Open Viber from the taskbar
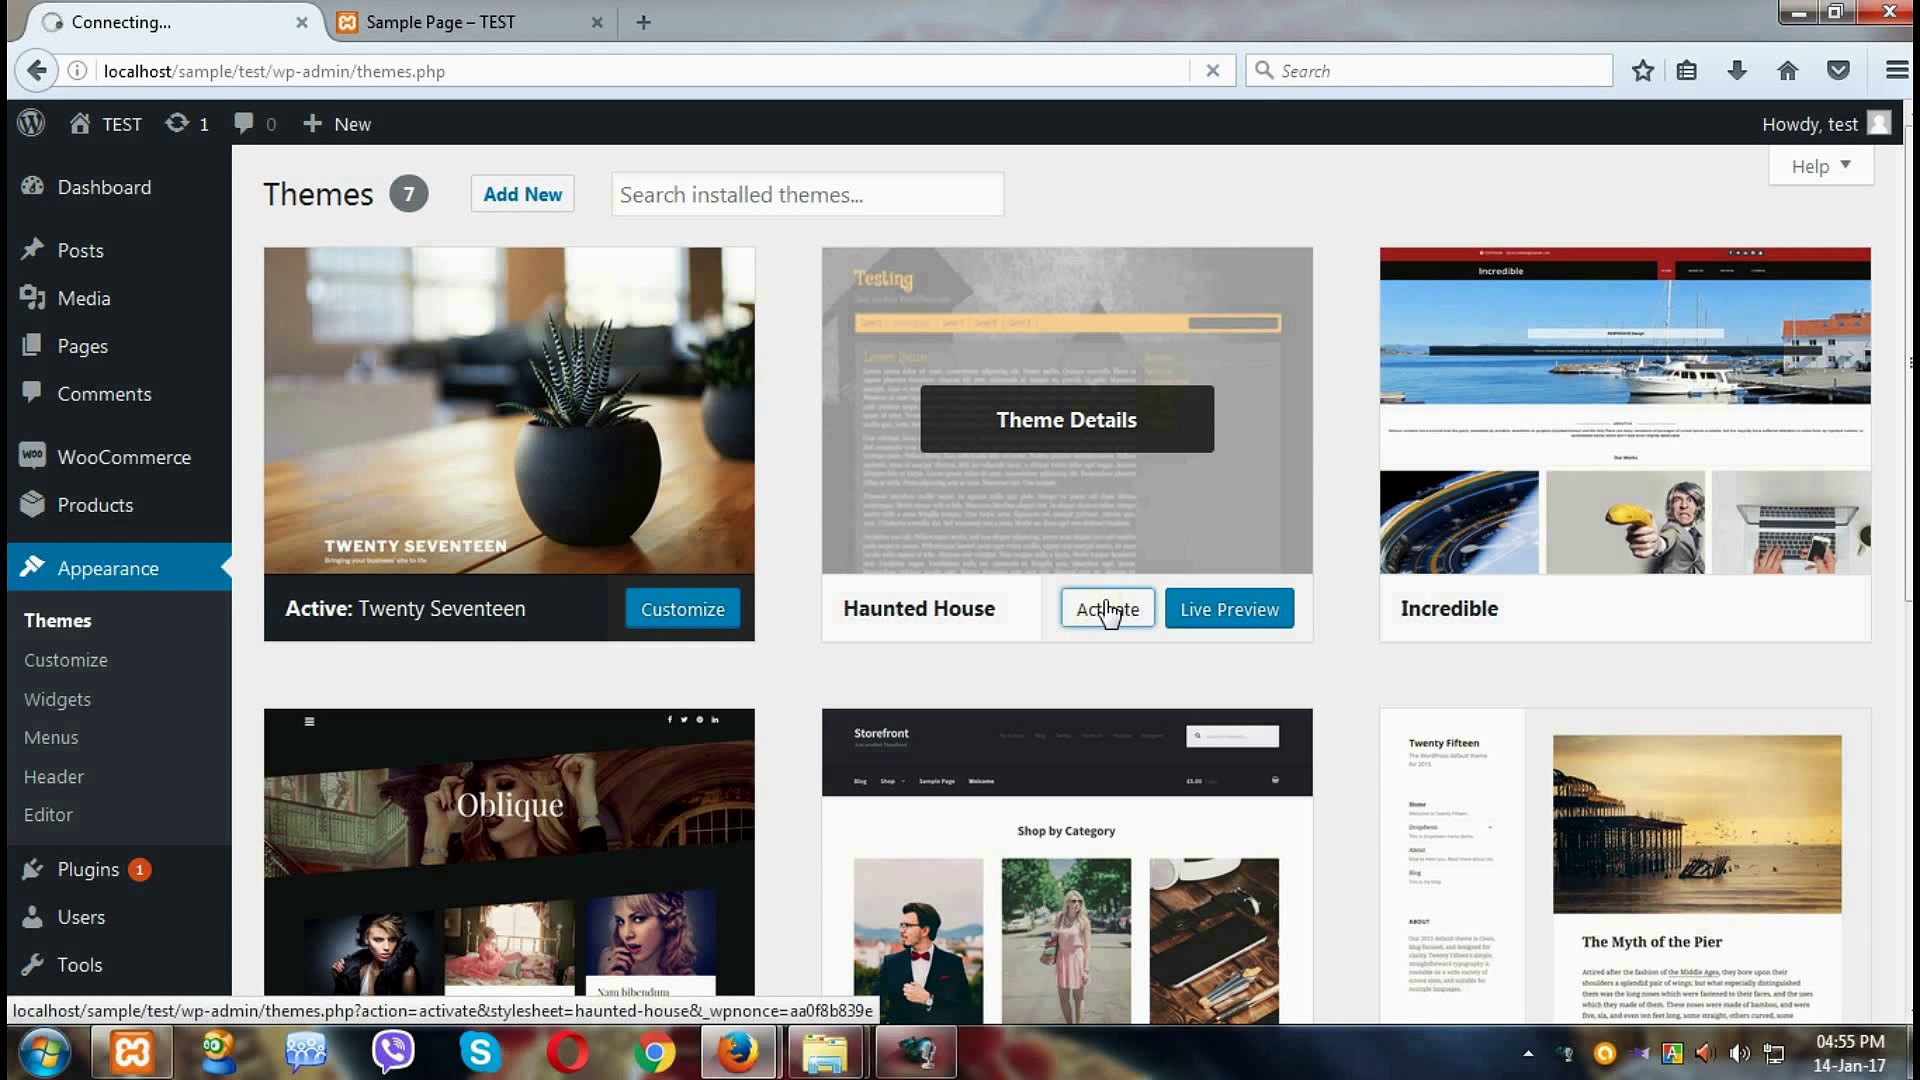 (393, 1053)
